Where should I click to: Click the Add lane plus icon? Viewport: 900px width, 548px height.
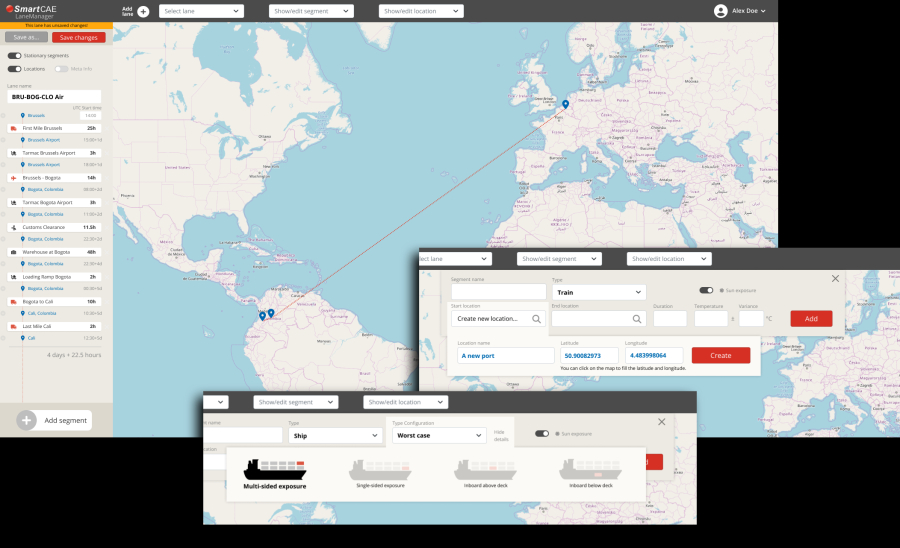143,11
